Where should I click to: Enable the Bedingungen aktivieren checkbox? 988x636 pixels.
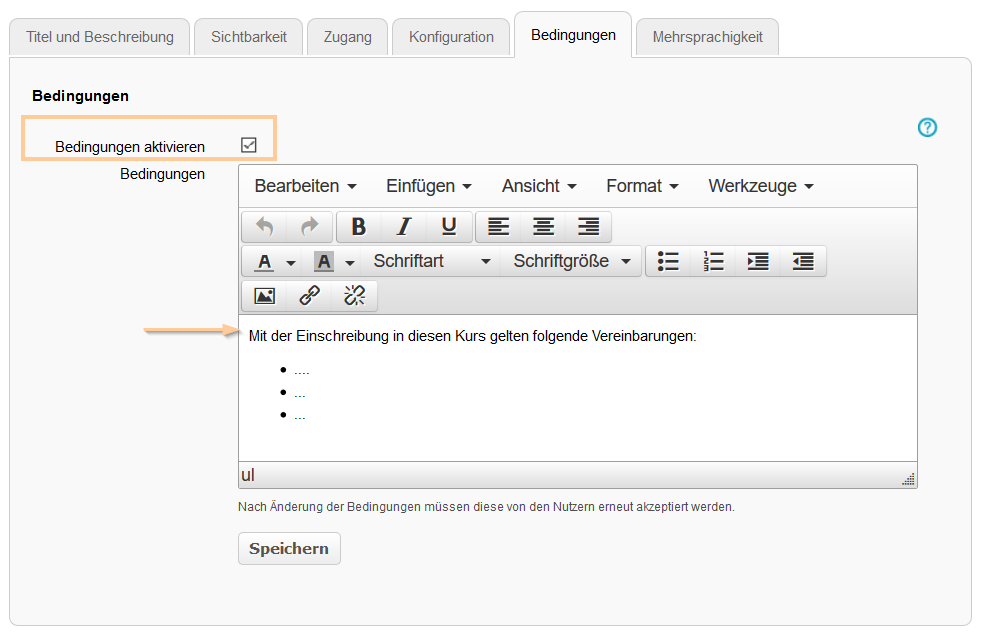coord(249,143)
